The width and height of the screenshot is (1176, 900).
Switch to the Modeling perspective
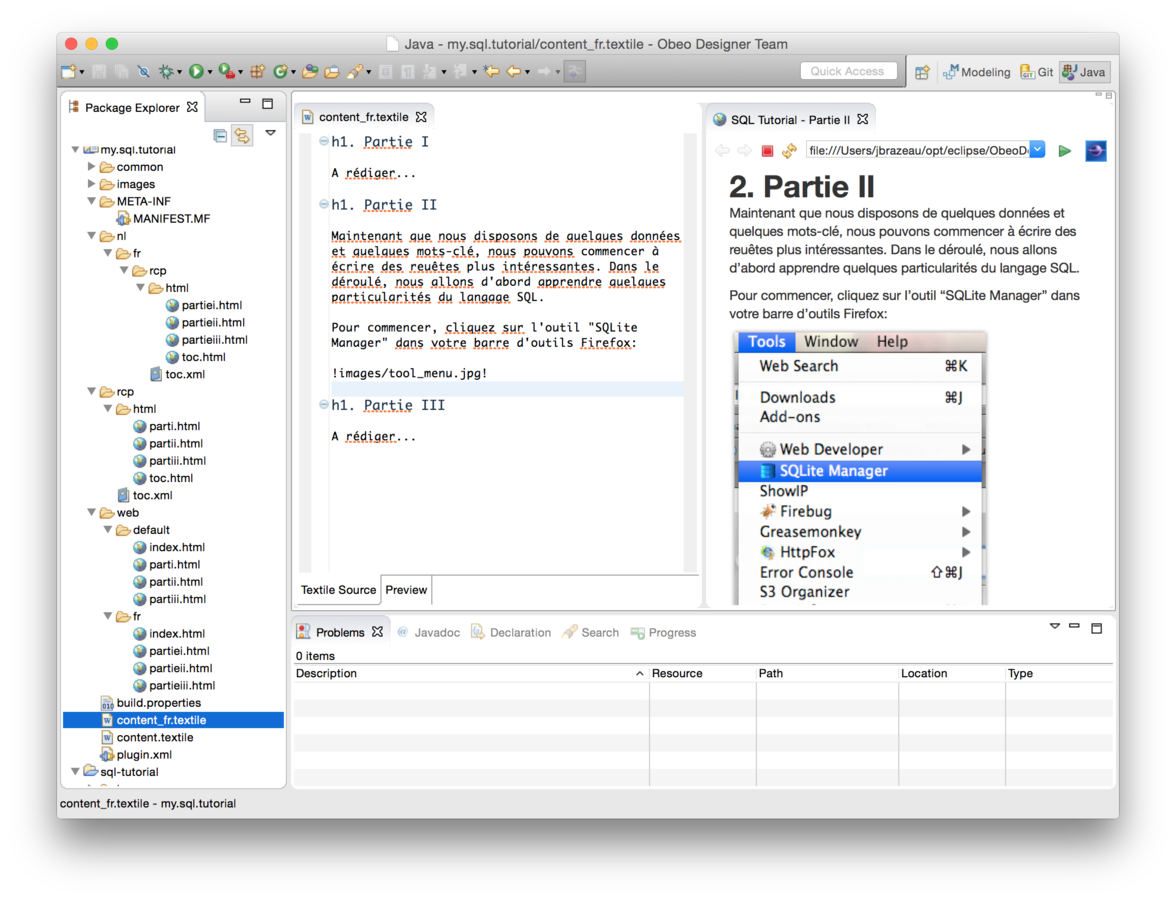pyautogui.click(x=976, y=72)
